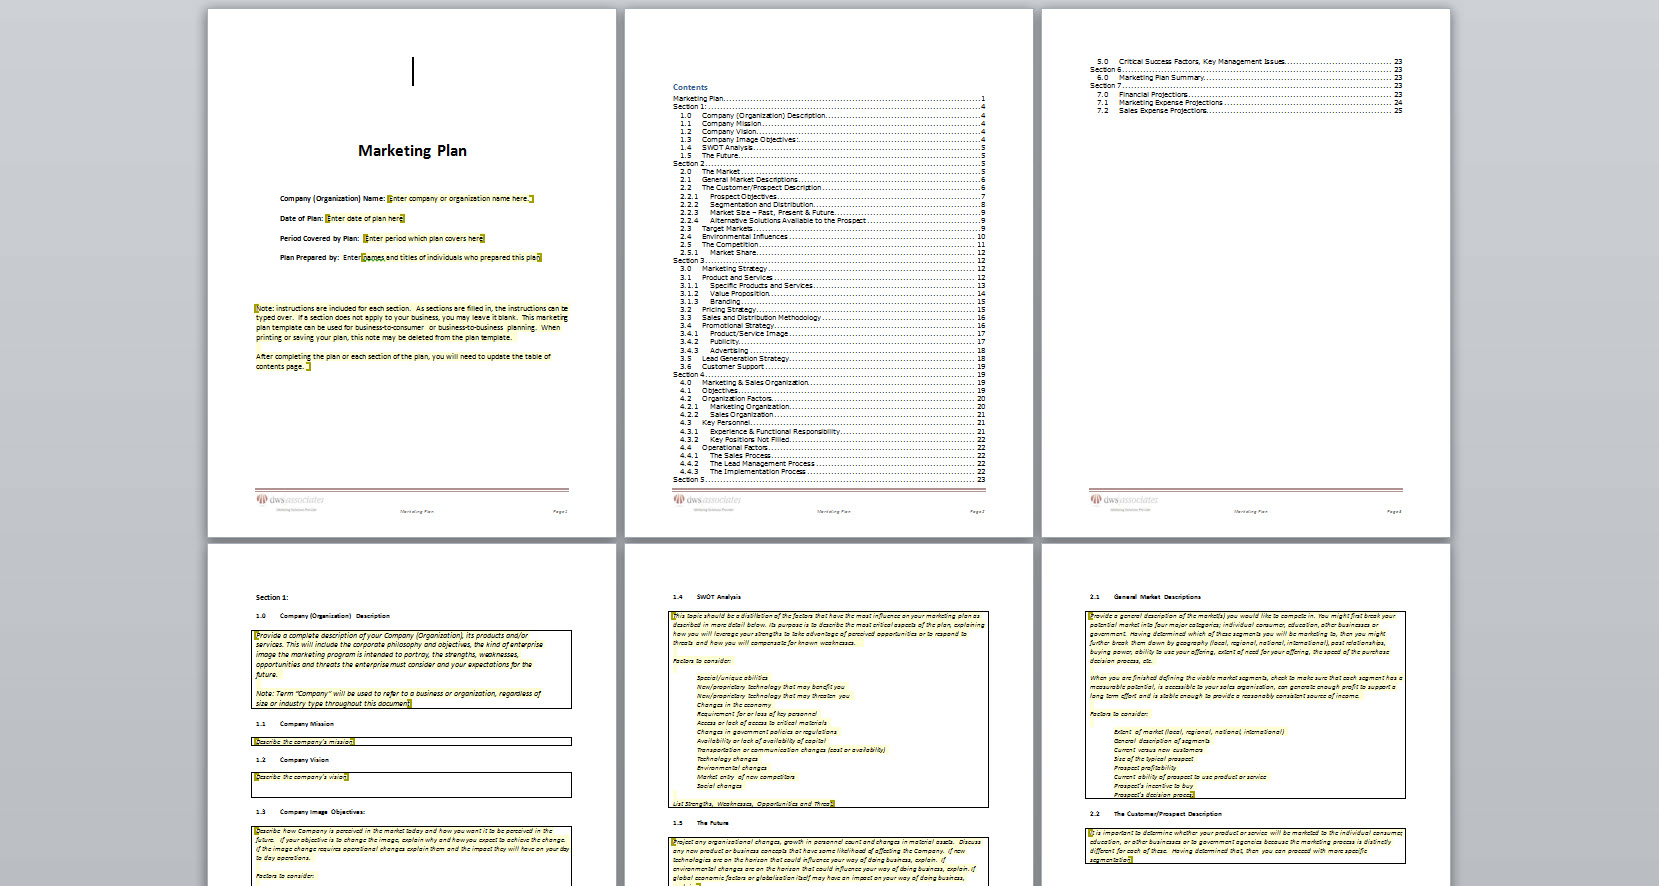1659x886 pixels.
Task: Go to "2.5 The Competition" contents entry
Action: [832, 245]
